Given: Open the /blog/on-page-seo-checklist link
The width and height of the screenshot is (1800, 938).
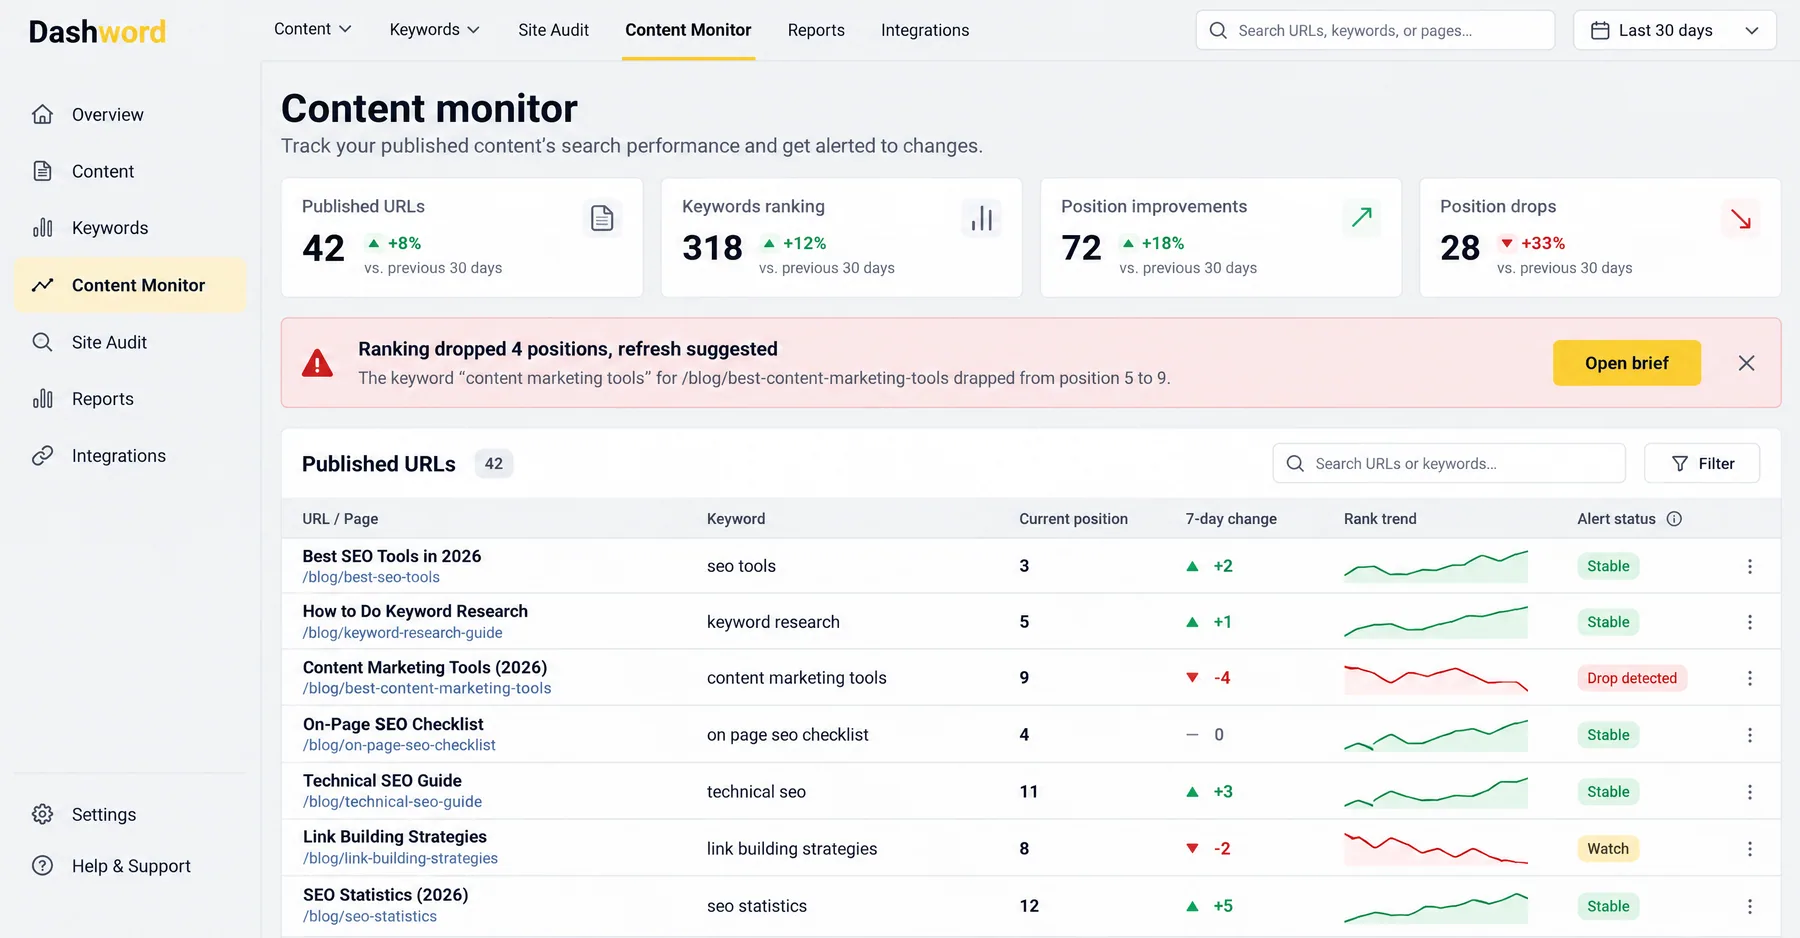Looking at the screenshot, I should coord(399,745).
